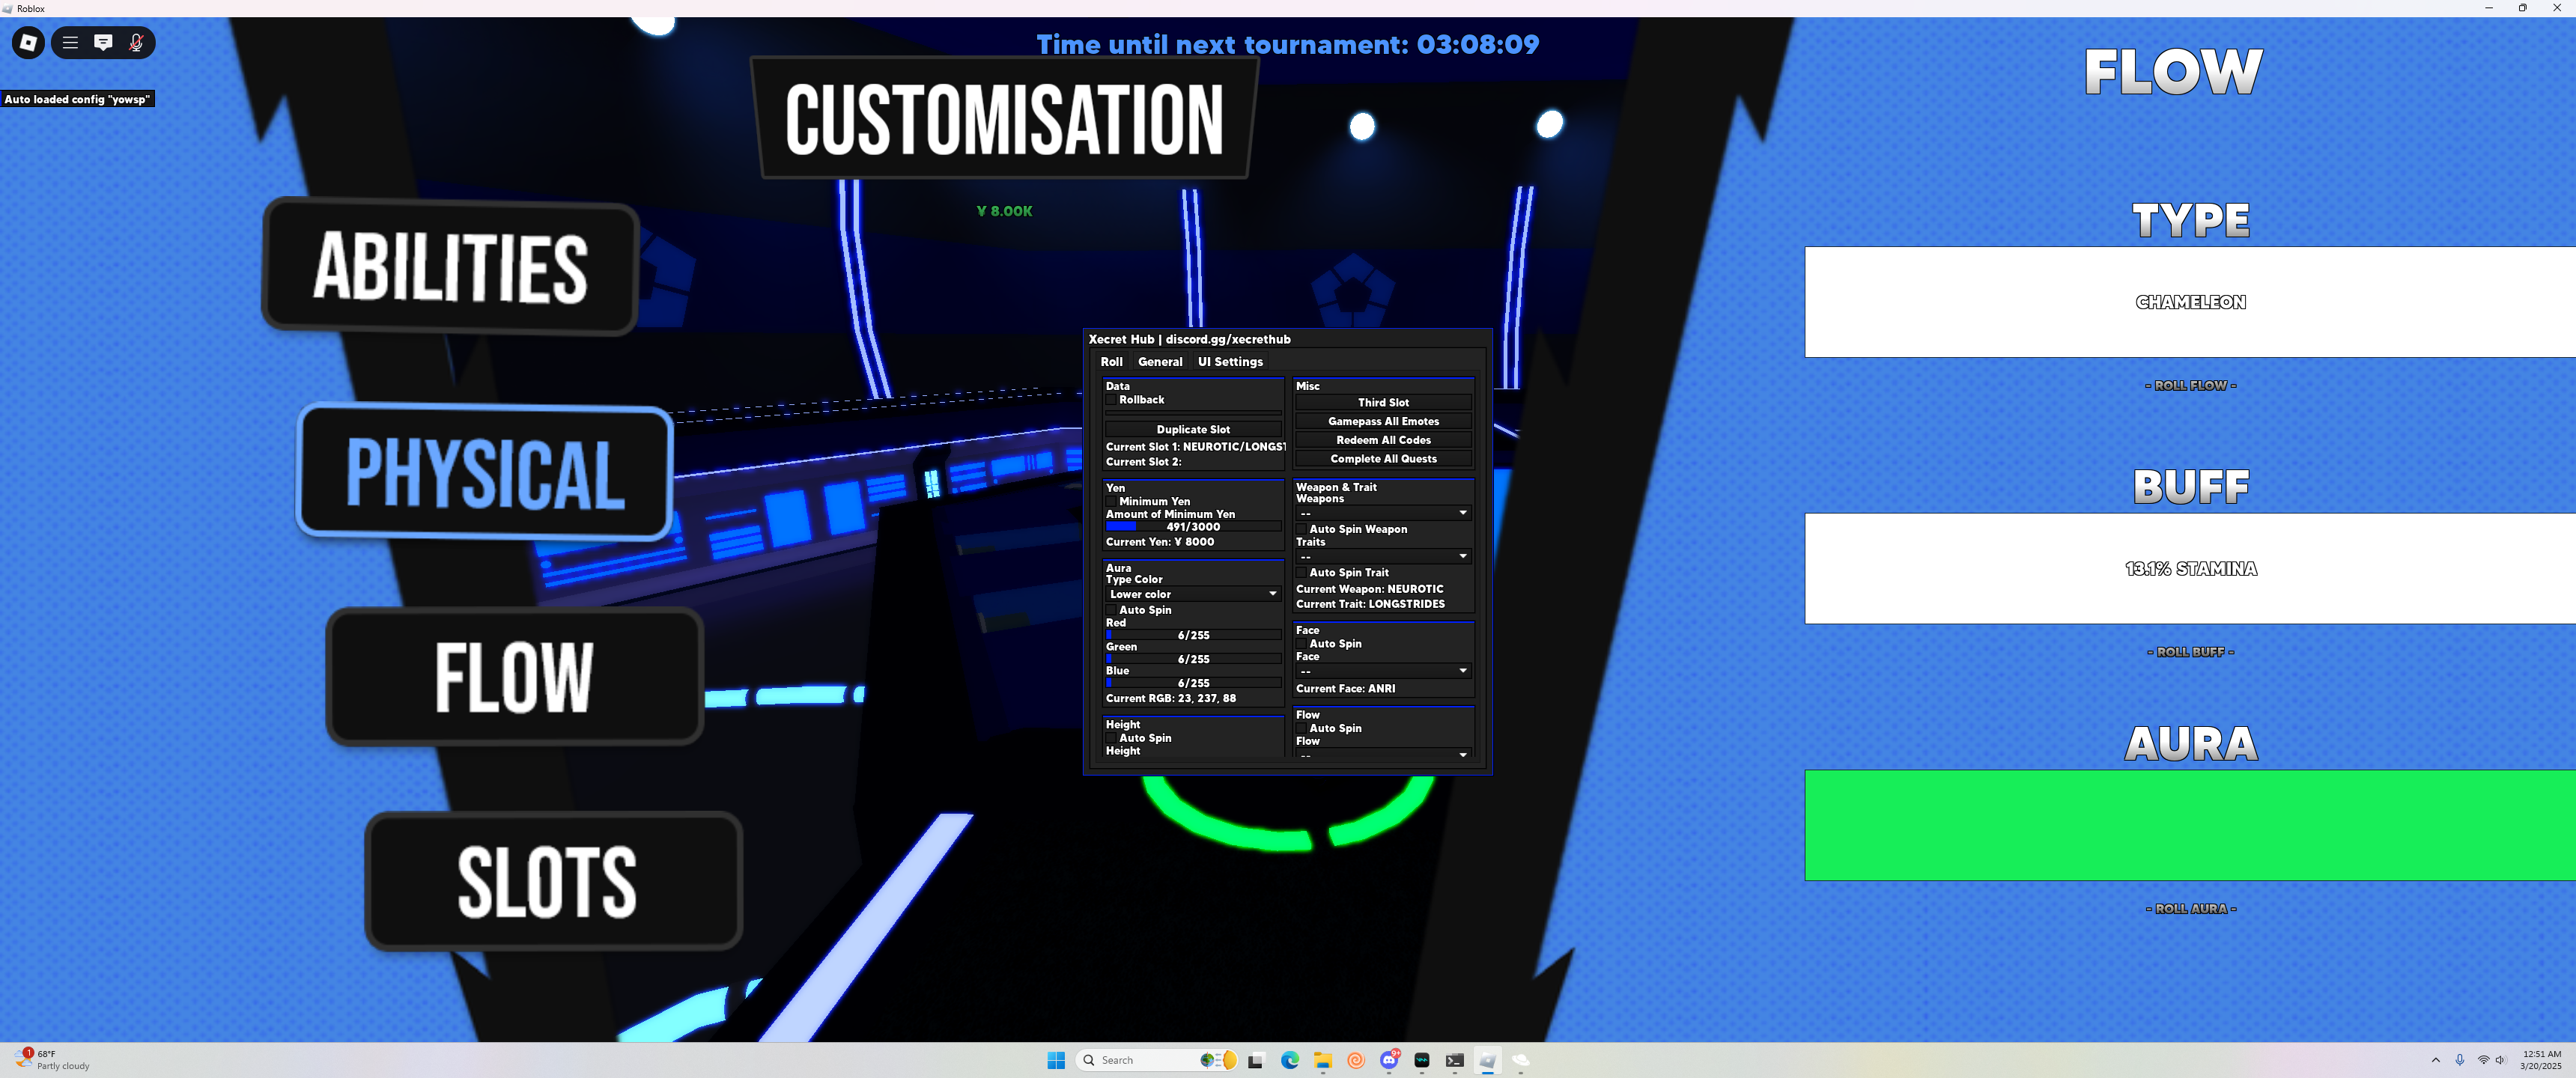Image resolution: width=2576 pixels, height=1078 pixels.
Task: Adjust the Amount of Minimum Yen slider
Action: [1192, 526]
